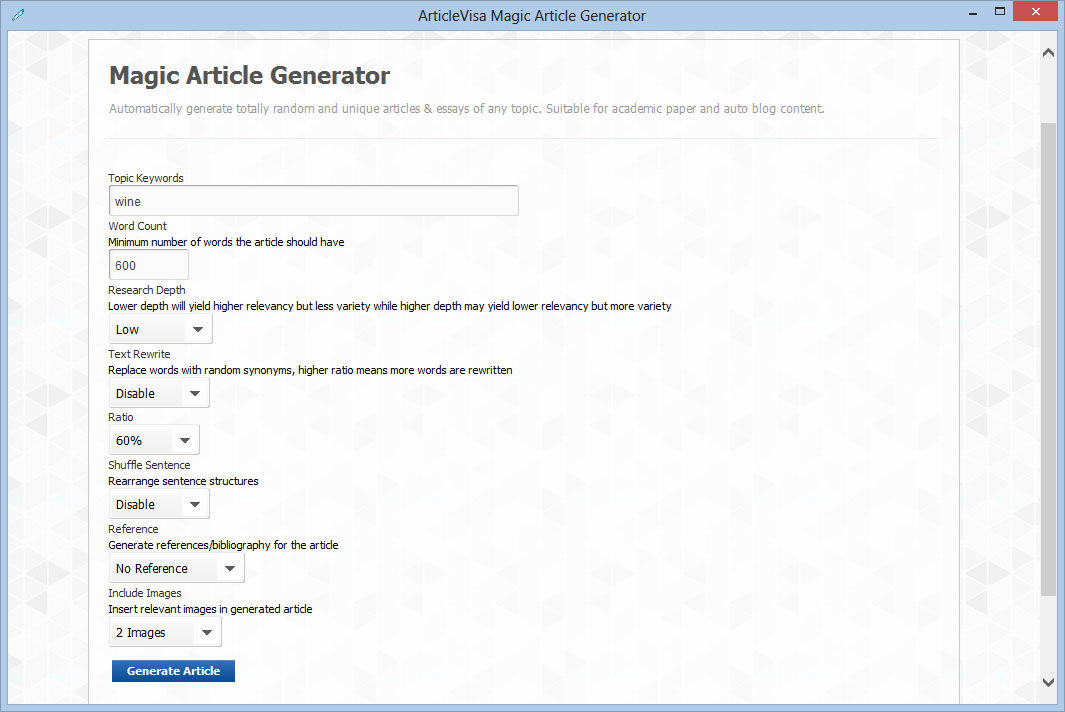The height and width of the screenshot is (712, 1065).
Task: Click the 'Rearrange sentence structures' description
Action: point(183,481)
